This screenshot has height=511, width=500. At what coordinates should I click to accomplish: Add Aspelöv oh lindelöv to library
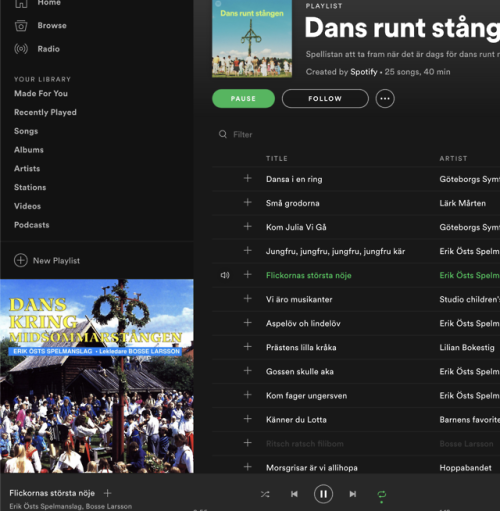click(248, 323)
